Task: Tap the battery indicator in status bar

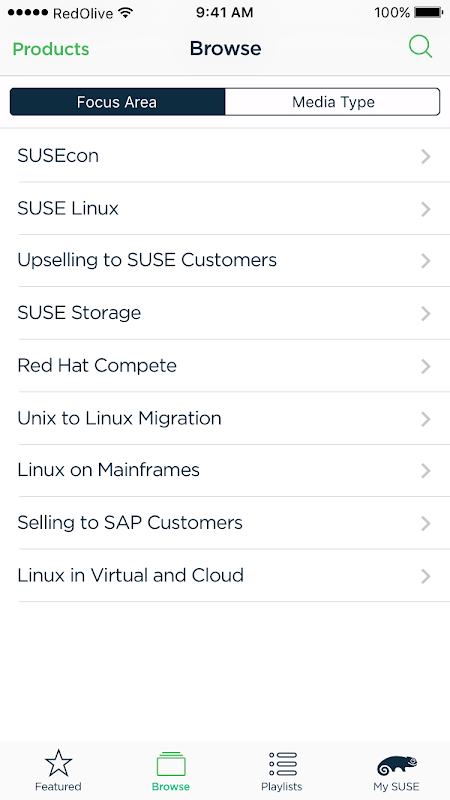Action: [428, 12]
